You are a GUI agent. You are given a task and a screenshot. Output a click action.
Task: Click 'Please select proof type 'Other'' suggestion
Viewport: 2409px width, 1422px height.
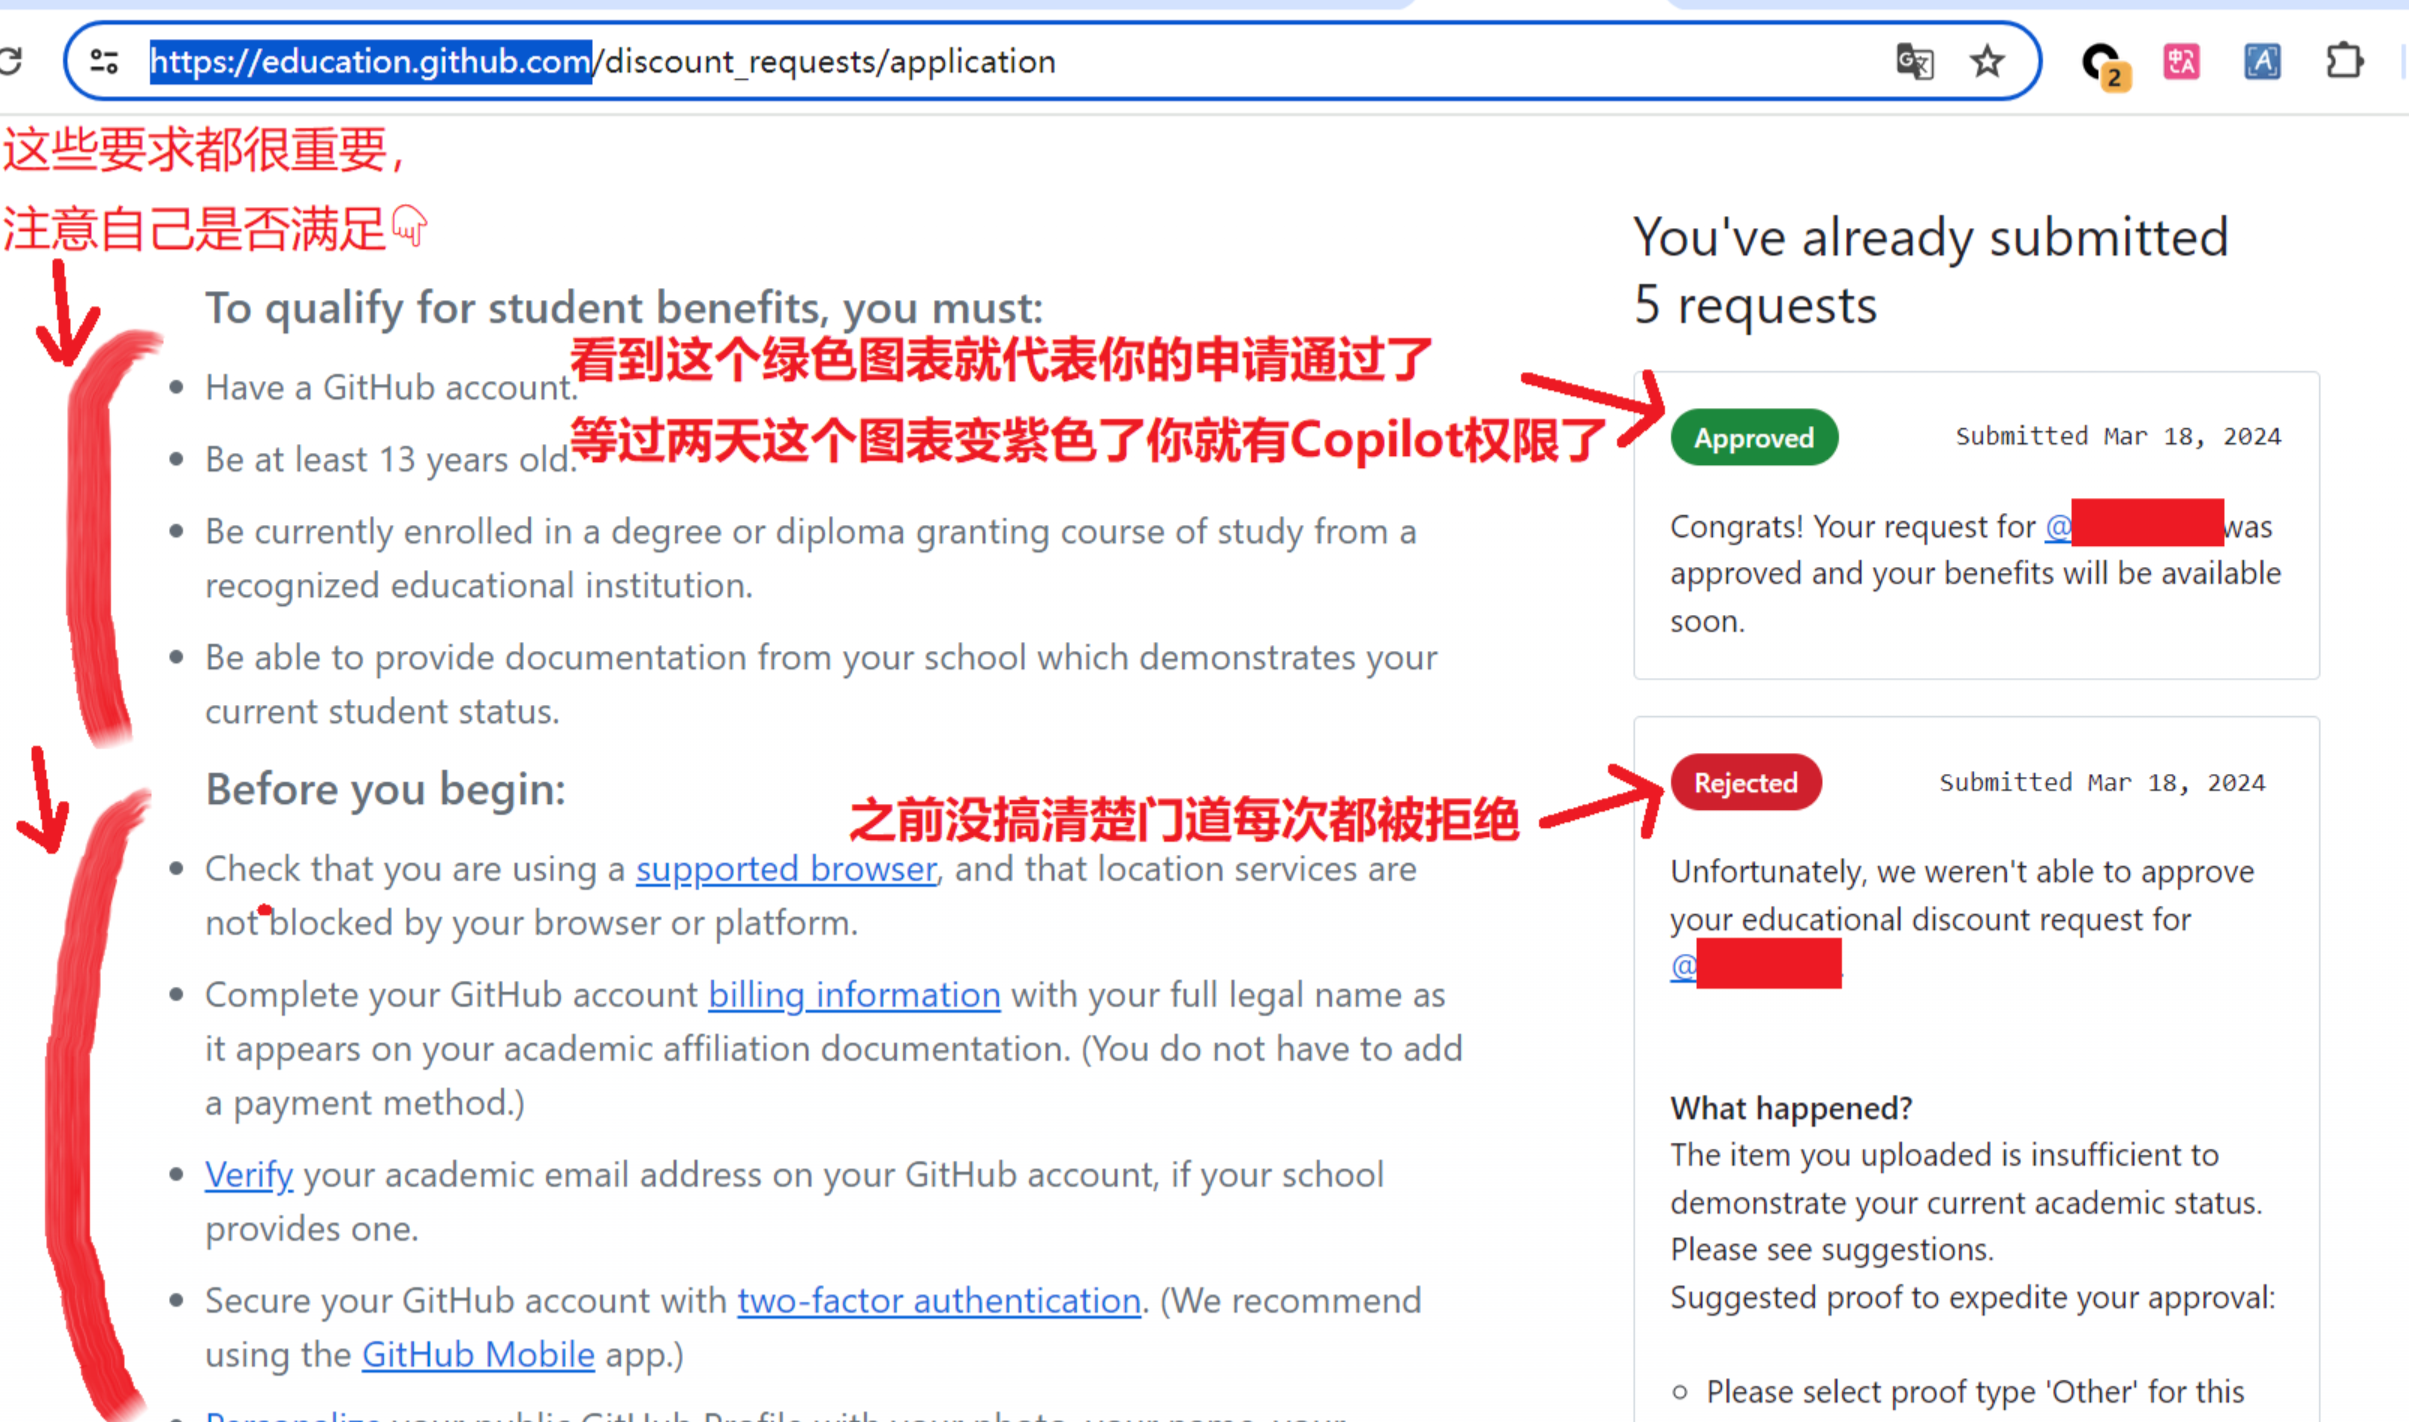pyautogui.click(x=1975, y=1390)
